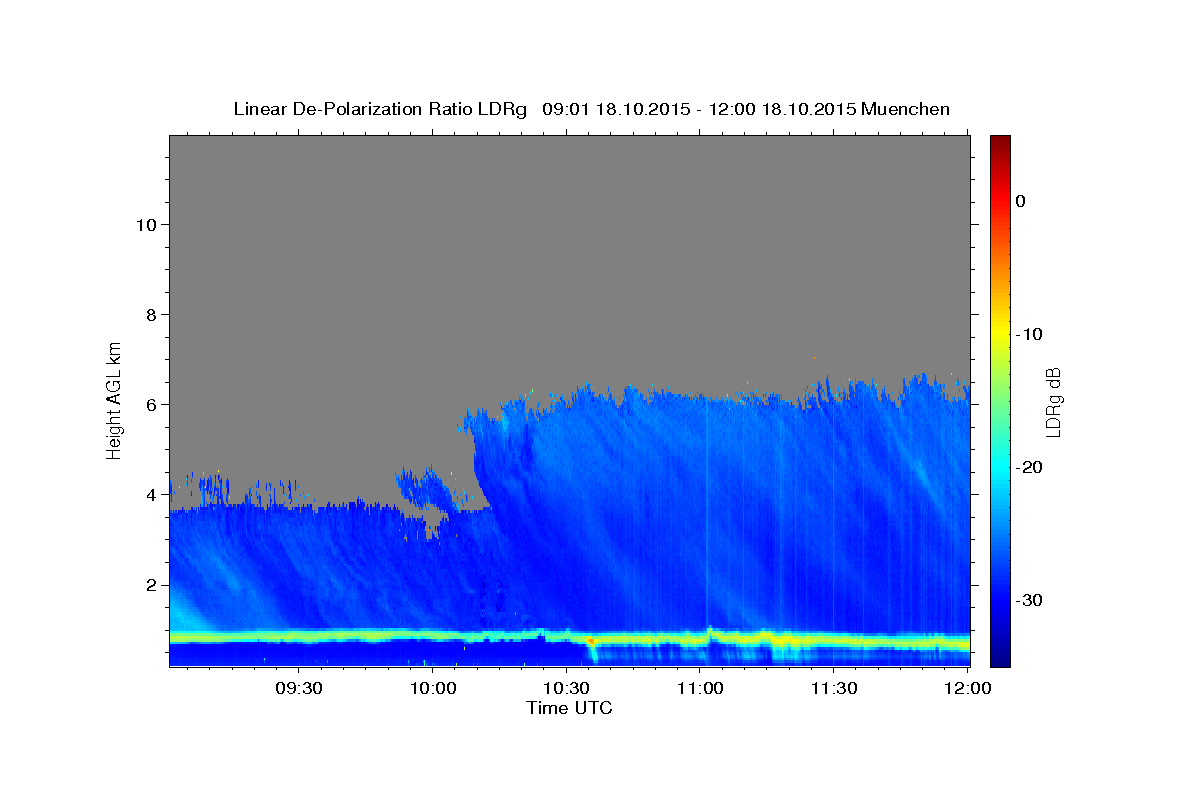Viewport: 1200px width, 800px height.
Task: Click the colorbar value -30 label
Action: coord(1029,600)
